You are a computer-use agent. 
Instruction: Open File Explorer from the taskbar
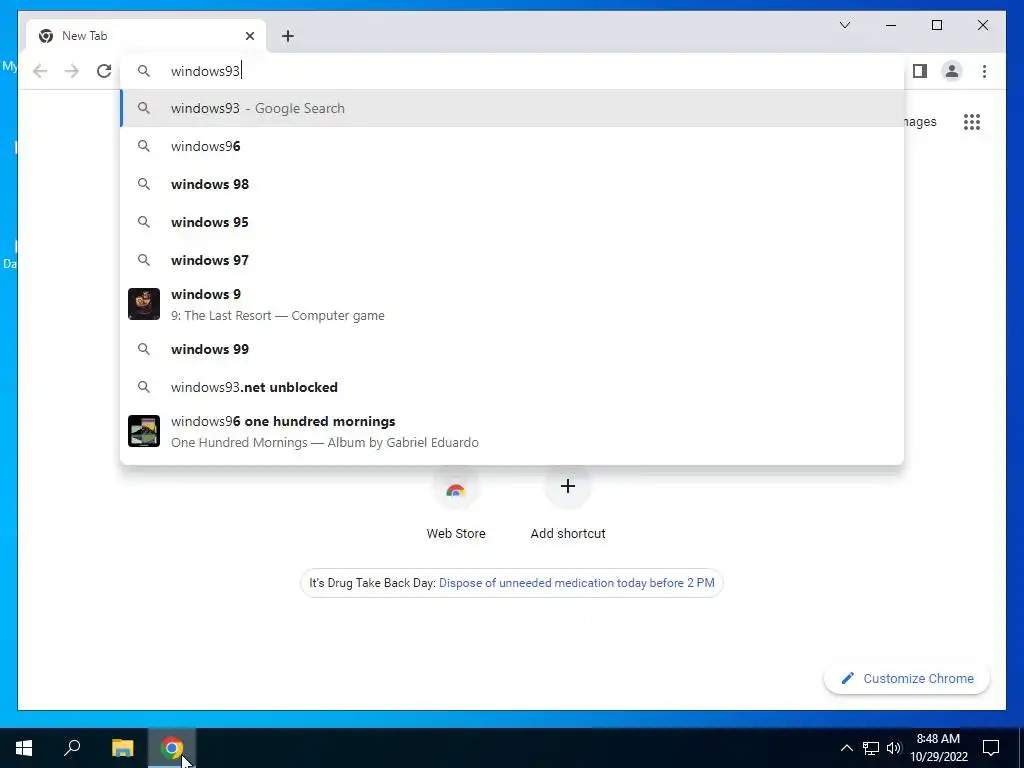point(122,748)
